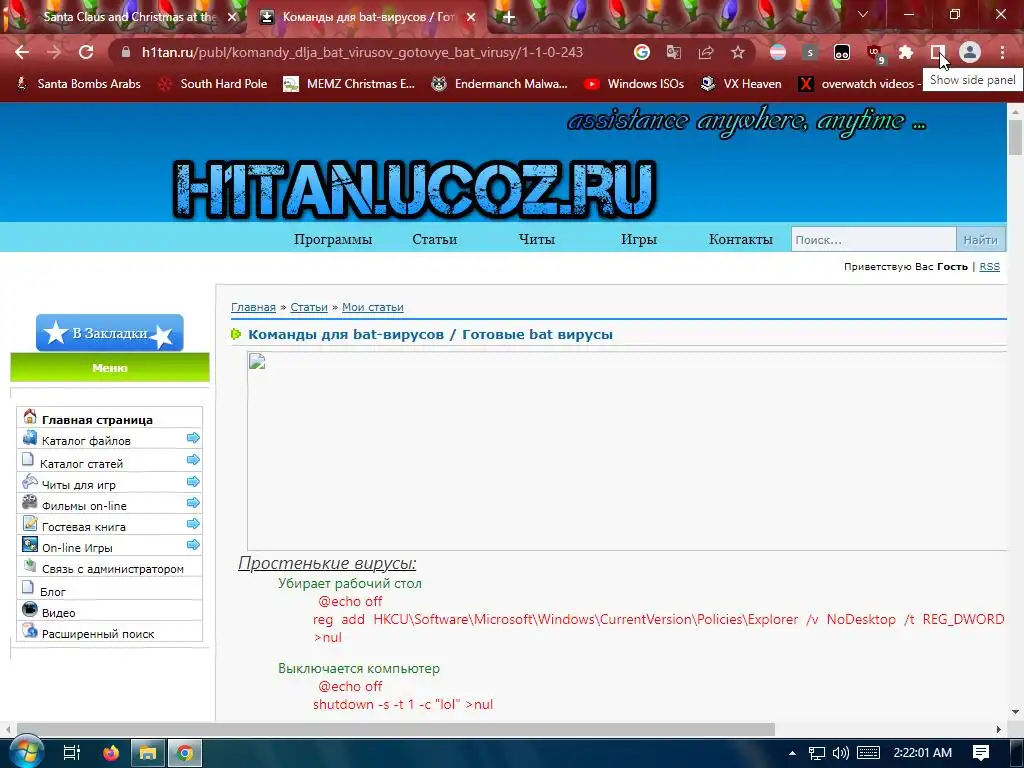Open Santa Bombs Arabs bookmark

(78, 84)
